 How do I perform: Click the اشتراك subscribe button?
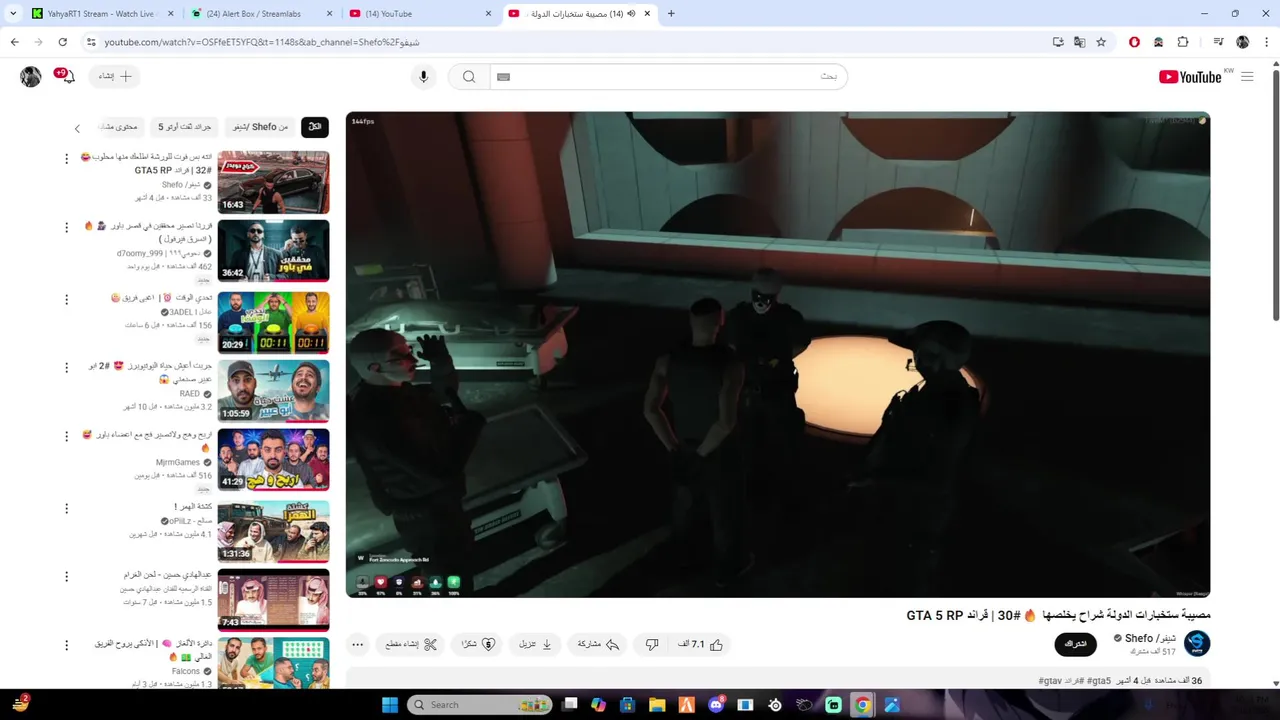pyautogui.click(x=1075, y=644)
